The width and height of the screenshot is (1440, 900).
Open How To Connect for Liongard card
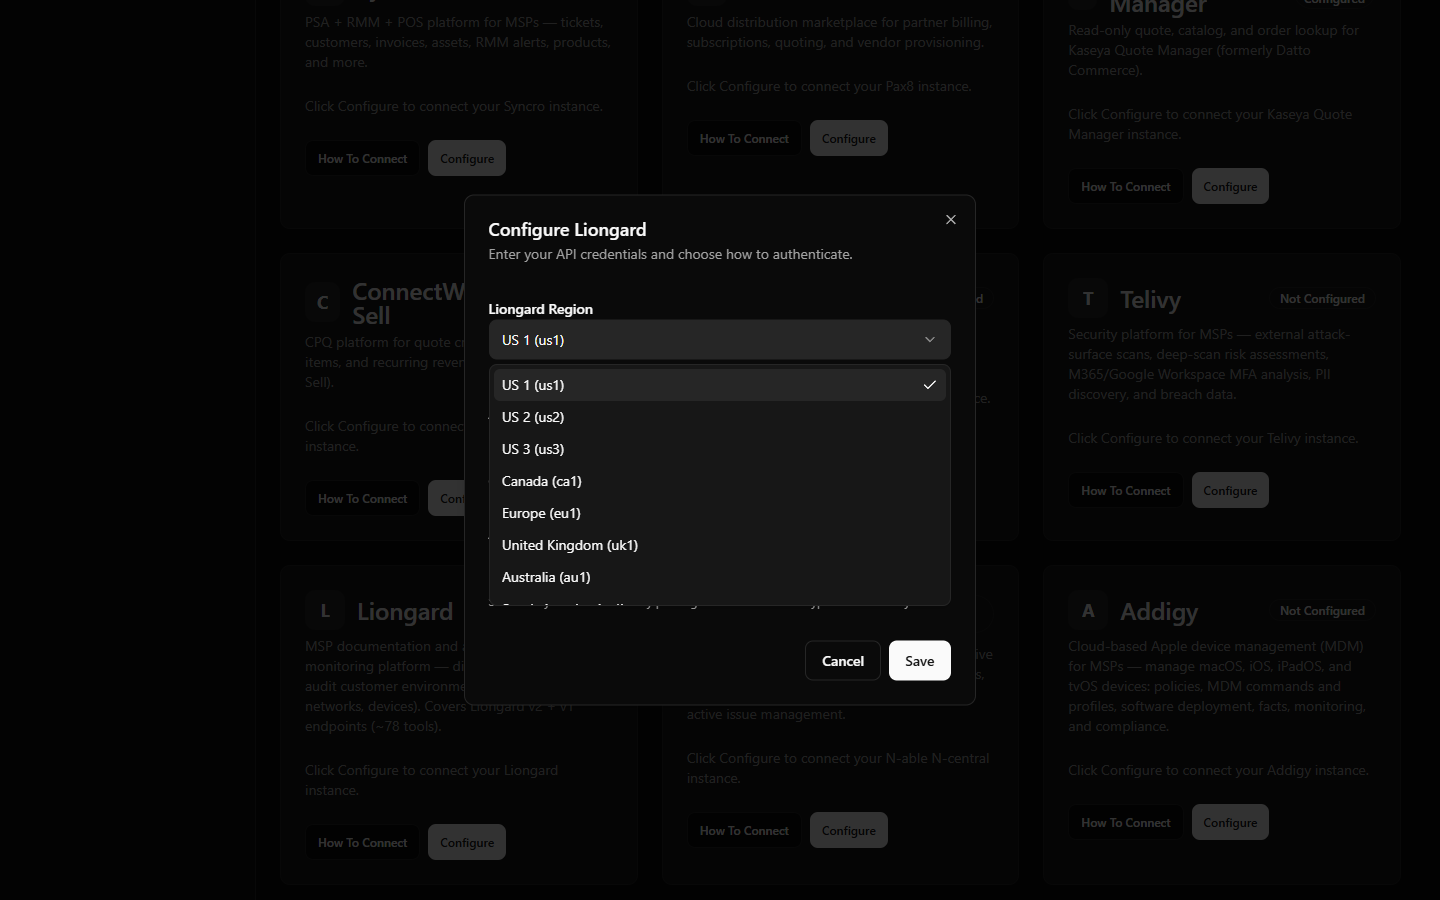[363, 842]
